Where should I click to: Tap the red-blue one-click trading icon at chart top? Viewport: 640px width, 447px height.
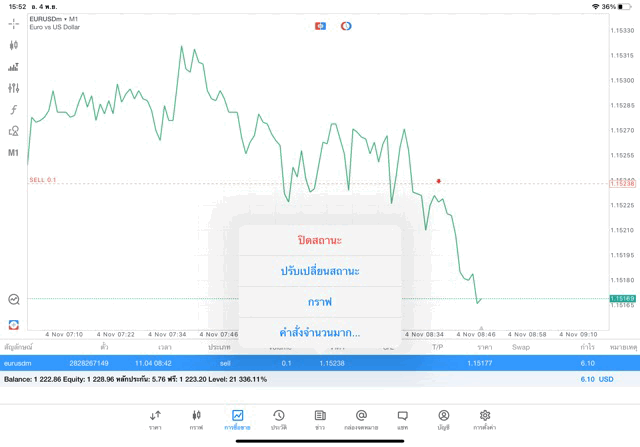[x=320, y=26]
